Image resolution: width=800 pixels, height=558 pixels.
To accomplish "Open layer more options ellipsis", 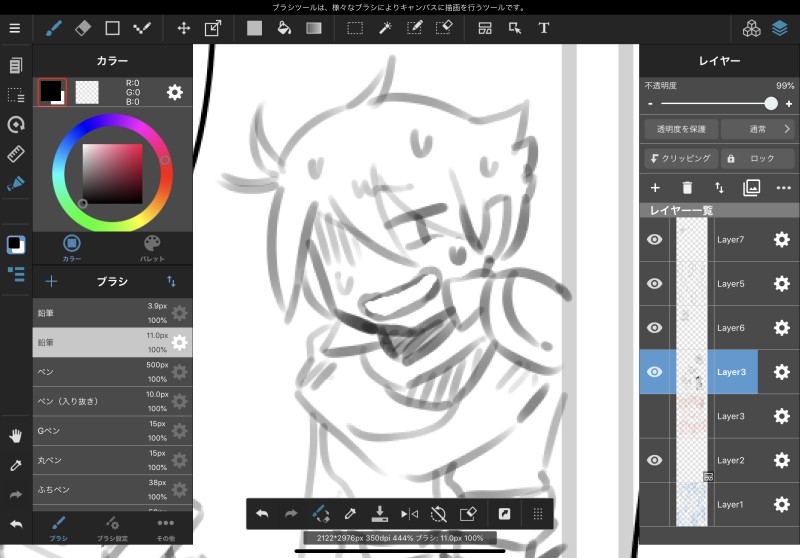I will pos(783,188).
